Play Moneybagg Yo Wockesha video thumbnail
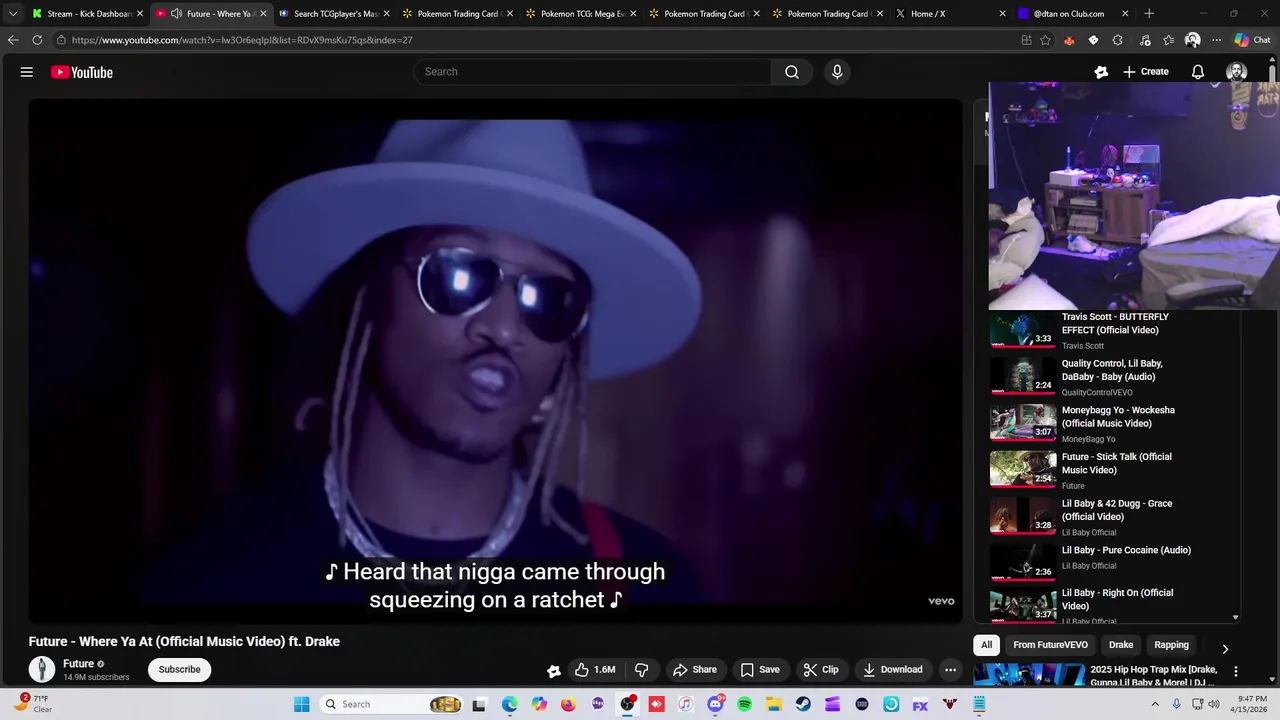Screen dimensions: 1280x720 1023,422
